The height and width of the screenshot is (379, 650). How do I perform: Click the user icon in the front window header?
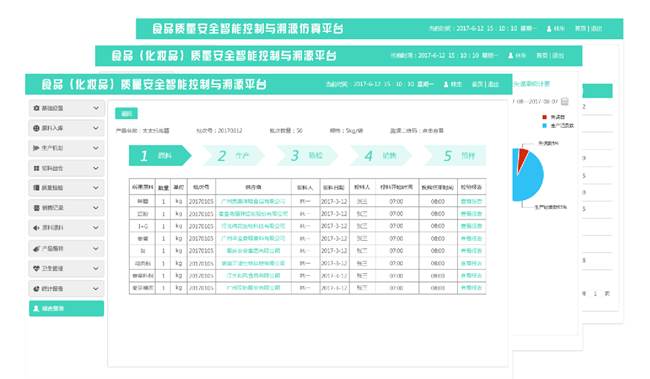[446, 84]
